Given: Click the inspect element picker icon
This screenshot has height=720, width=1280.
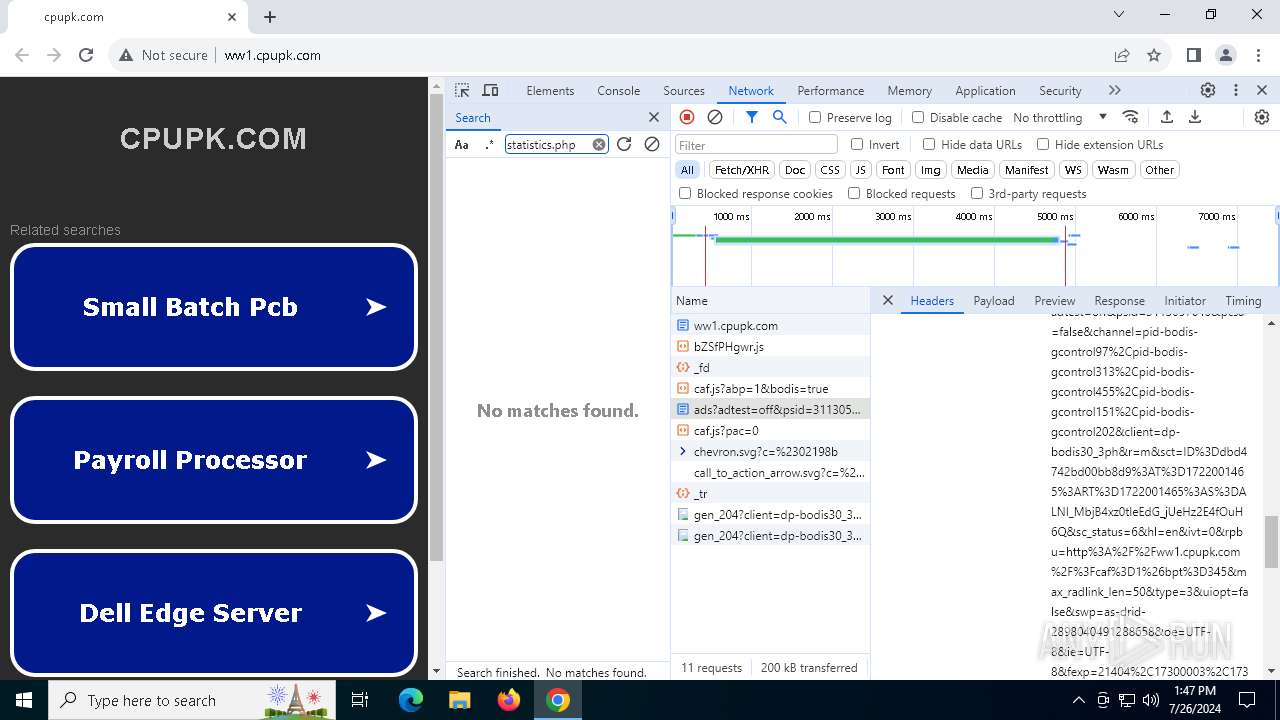Looking at the screenshot, I should click(462, 90).
